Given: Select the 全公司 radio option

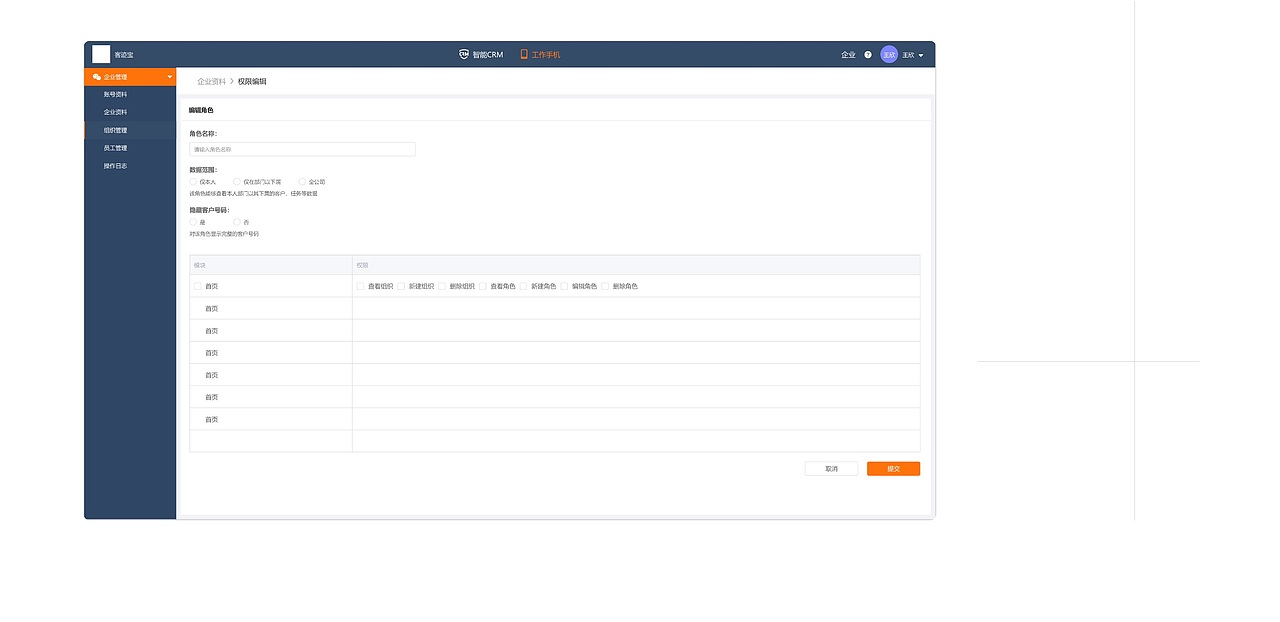Looking at the screenshot, I should [x=302, y=182].
